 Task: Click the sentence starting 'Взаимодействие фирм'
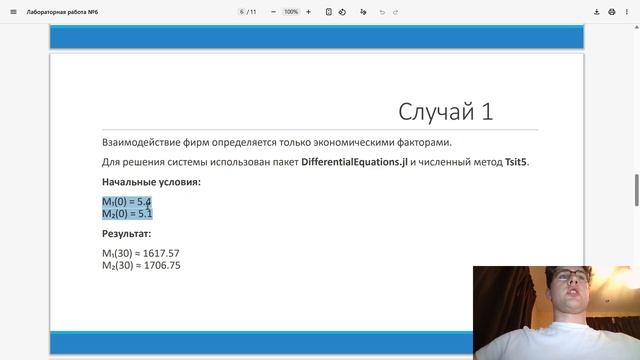click(x=277, y=142)
